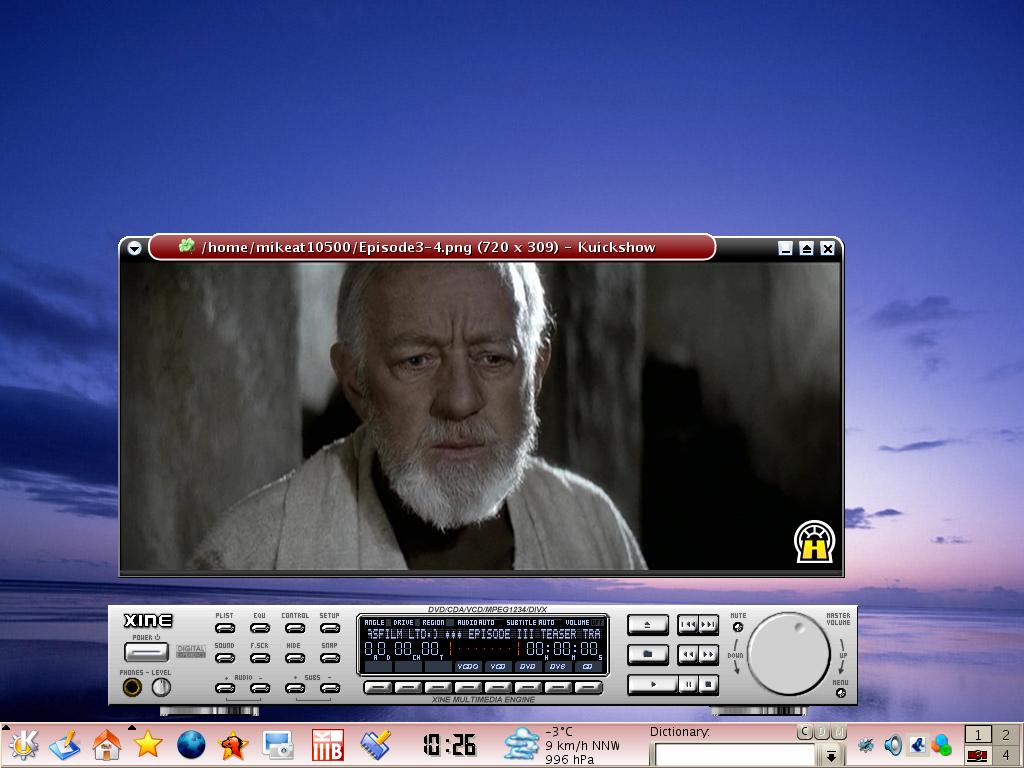
Task: Click the xine seek bar in display
Action: click(x=484, y=650)
